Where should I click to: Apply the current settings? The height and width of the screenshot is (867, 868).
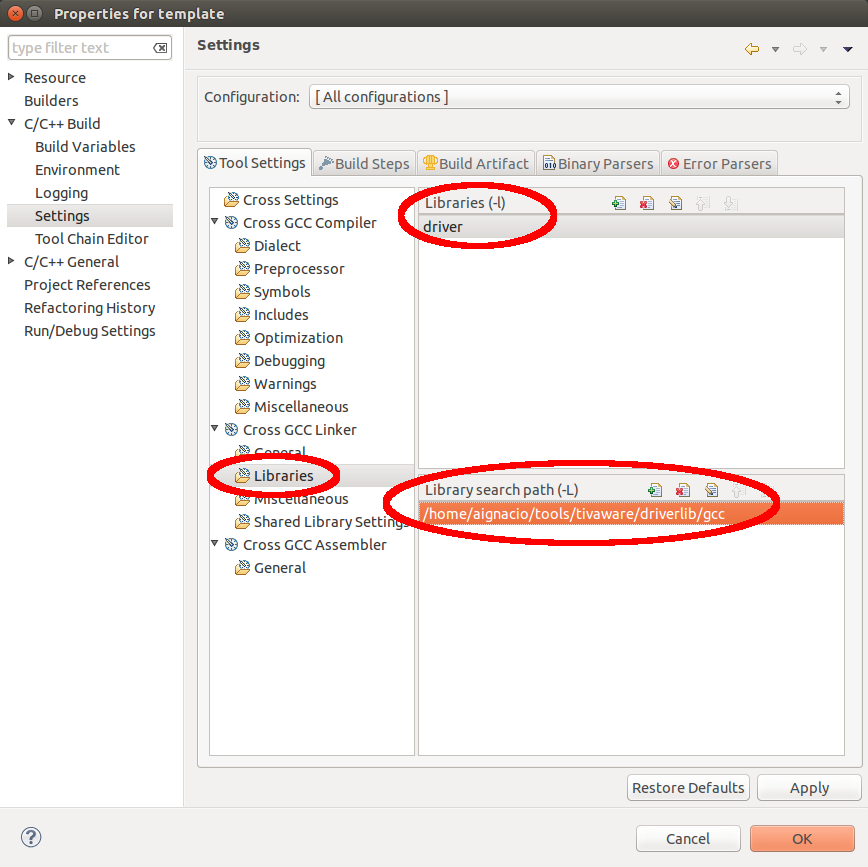coord(808,787)
